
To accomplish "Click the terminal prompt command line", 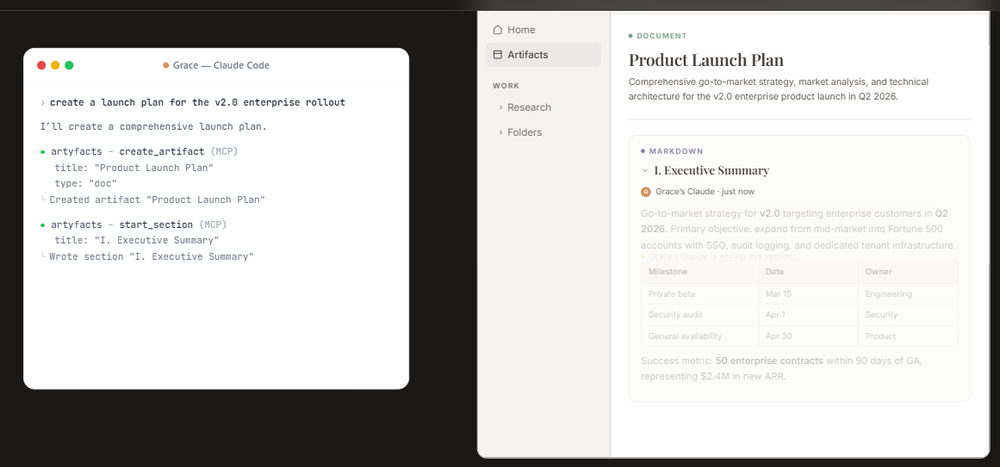I will pos(192,103).
